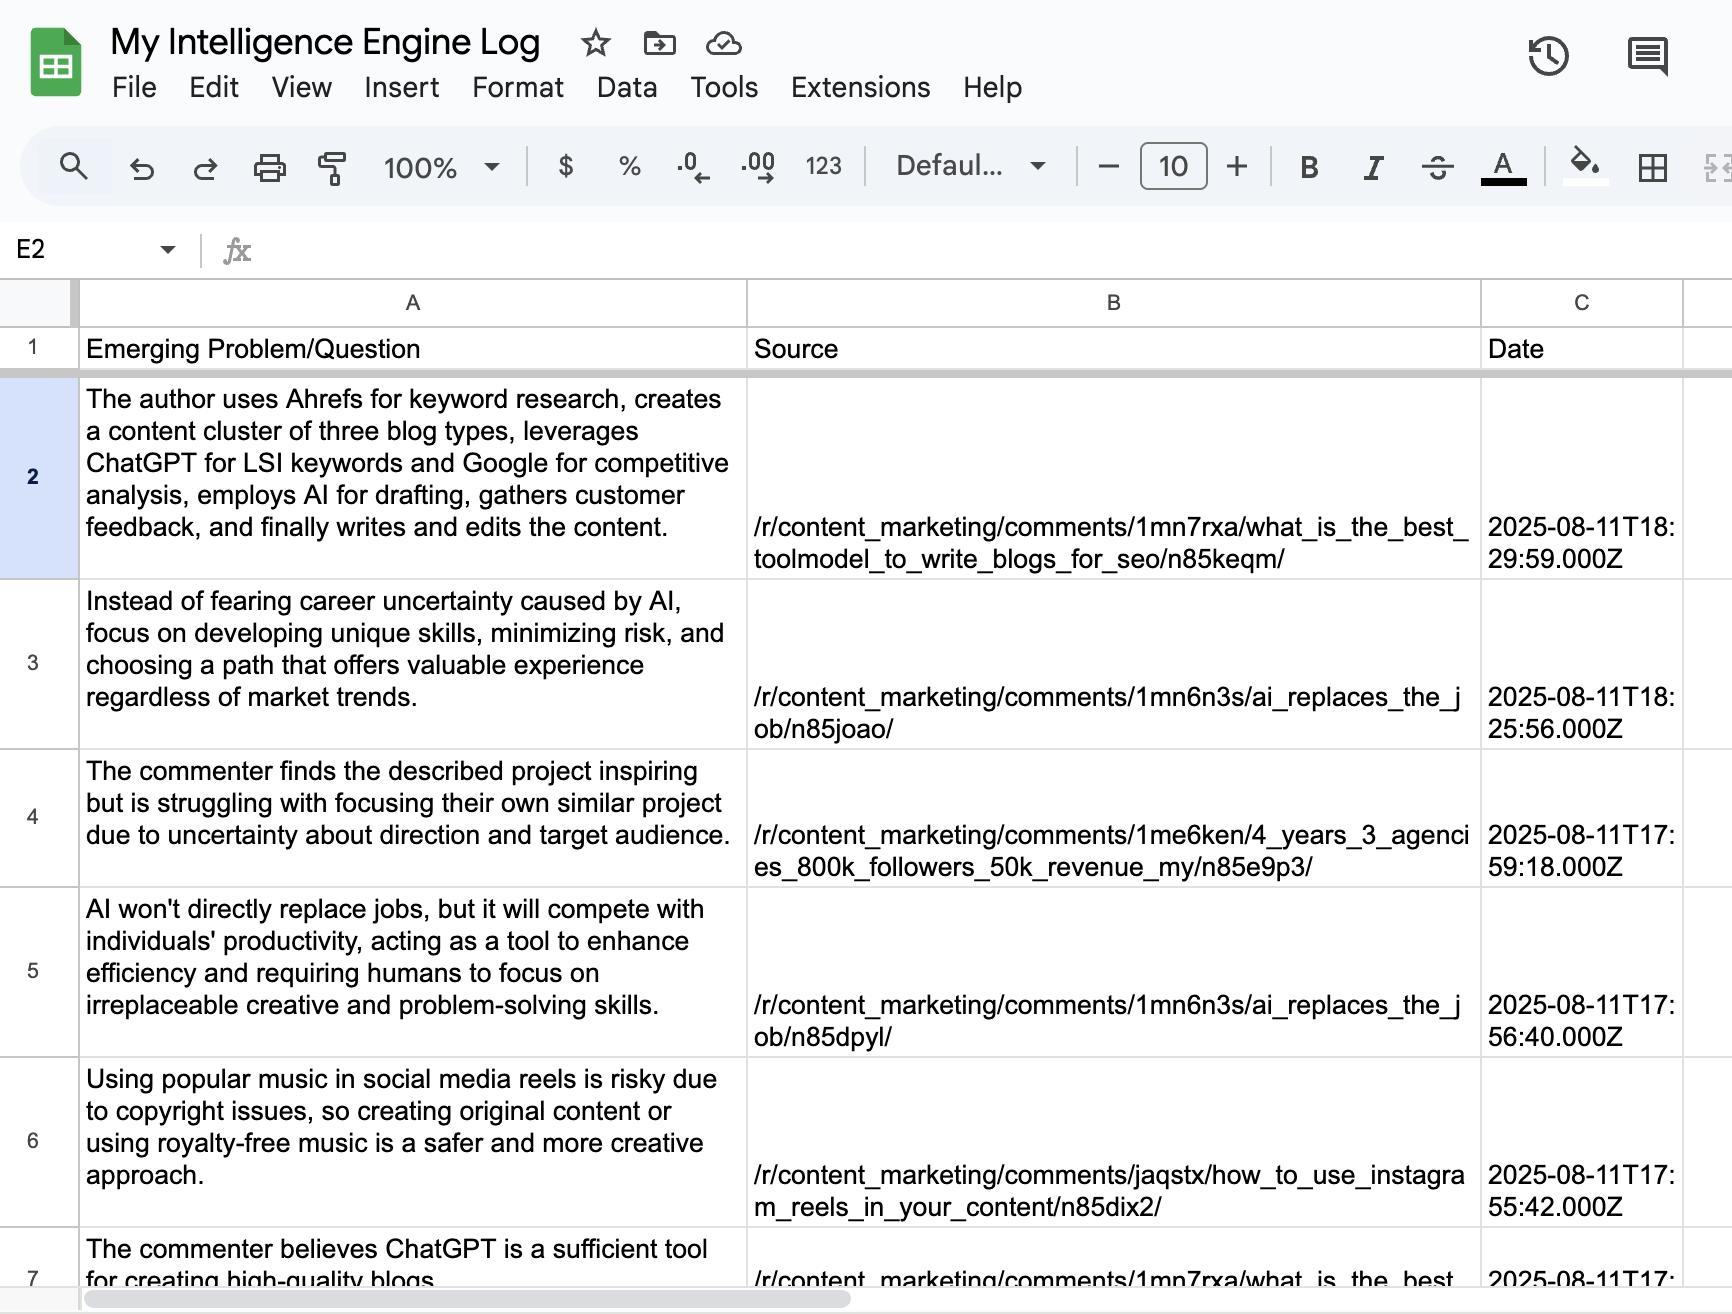Click the Date header cell
The width and height of the screenshot is (1732, 1314).
coord(1581,348)
